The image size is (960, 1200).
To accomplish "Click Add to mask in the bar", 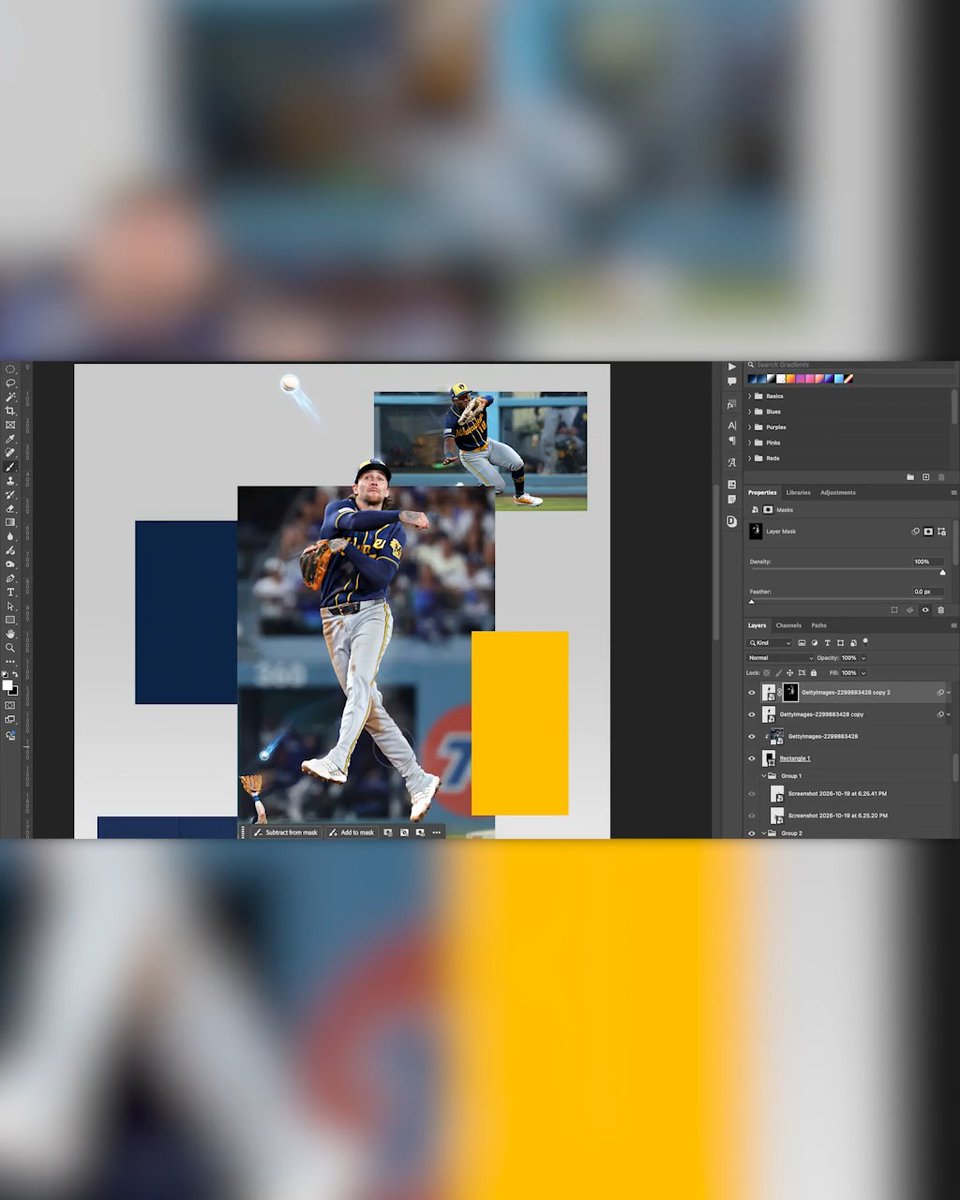I will (352, 832).
